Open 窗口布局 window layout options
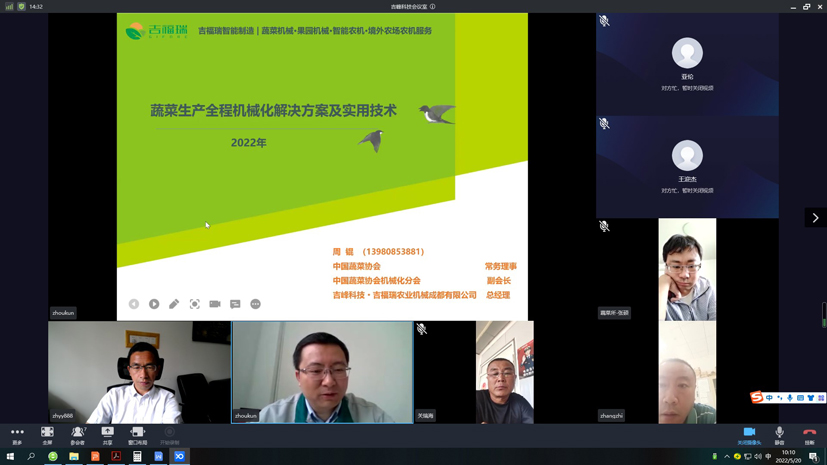827x465 pixels. point(138,435)
